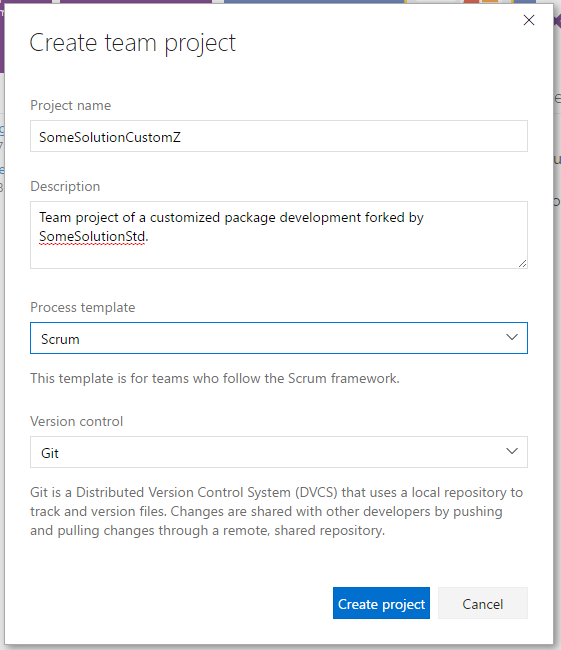Click the Scrum framework help text
Viewport: 561px width, 650px height.
[x=215, y=378]
